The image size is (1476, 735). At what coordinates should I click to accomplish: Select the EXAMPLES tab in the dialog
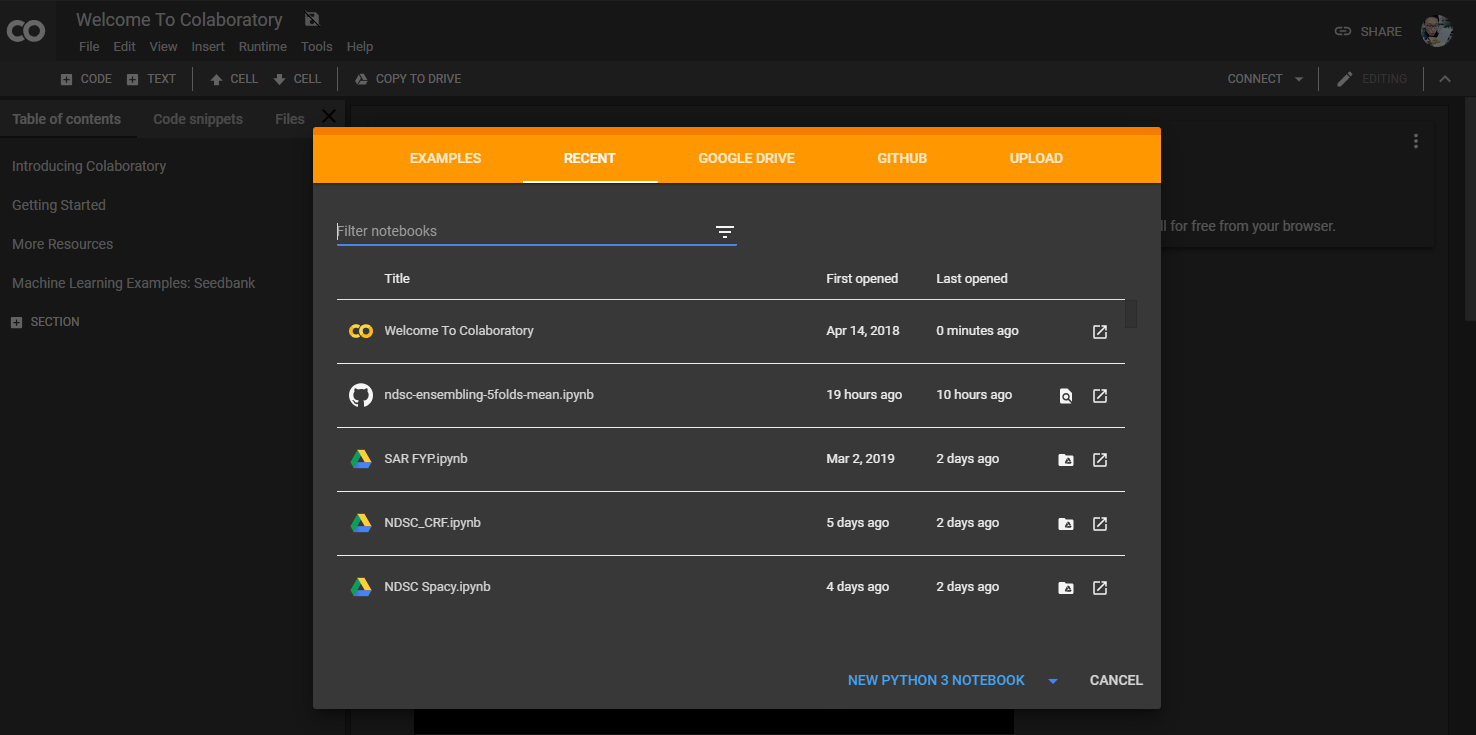[445, 158]
